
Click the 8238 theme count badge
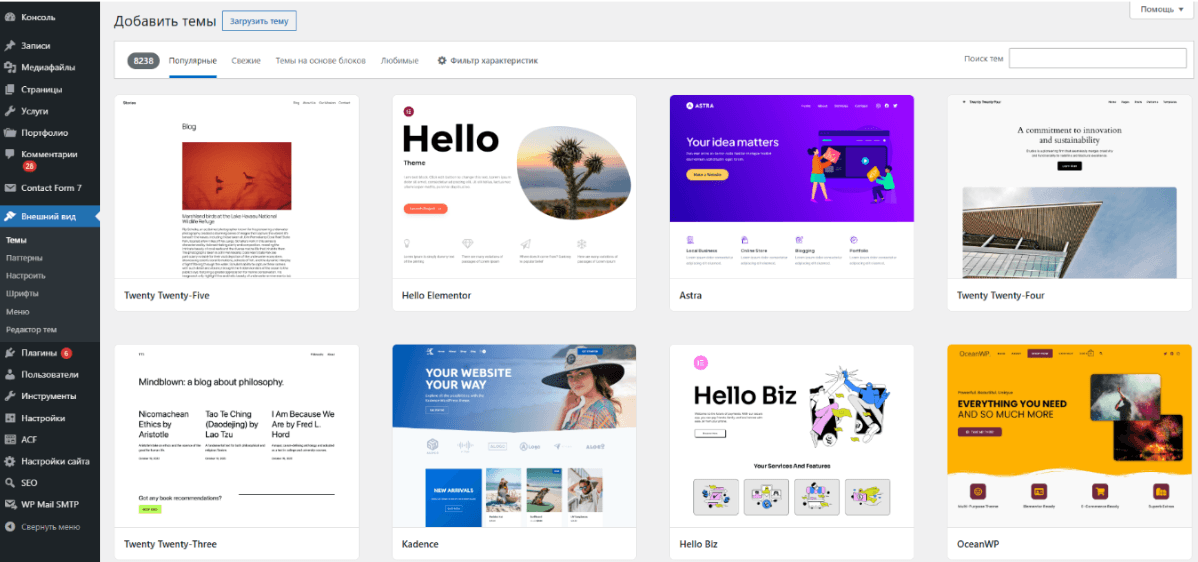(x=143, y=61)
